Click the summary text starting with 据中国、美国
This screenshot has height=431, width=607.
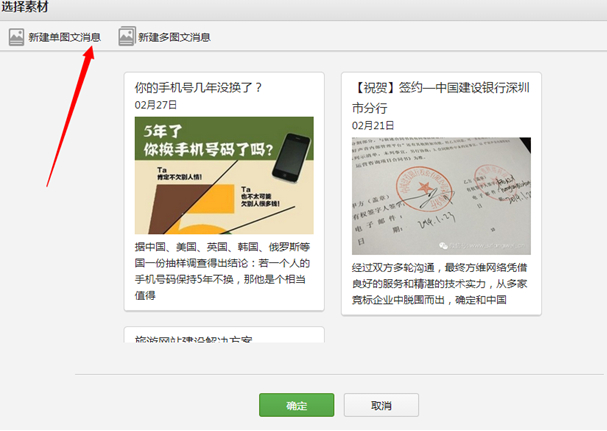[224, 270]
